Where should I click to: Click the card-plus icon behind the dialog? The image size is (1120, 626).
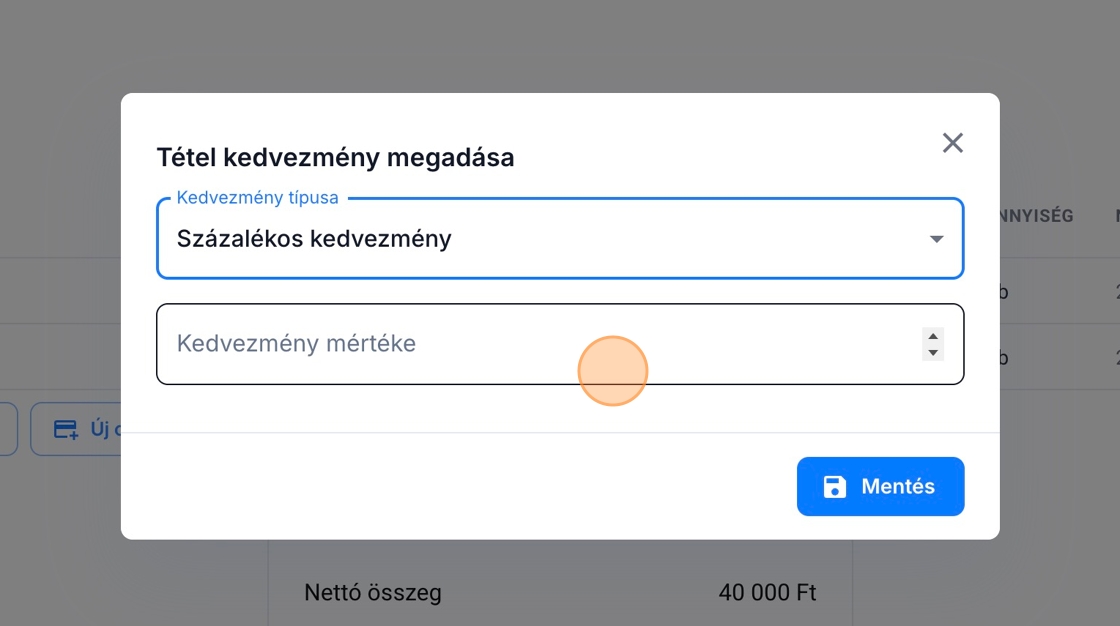(66, 430)
